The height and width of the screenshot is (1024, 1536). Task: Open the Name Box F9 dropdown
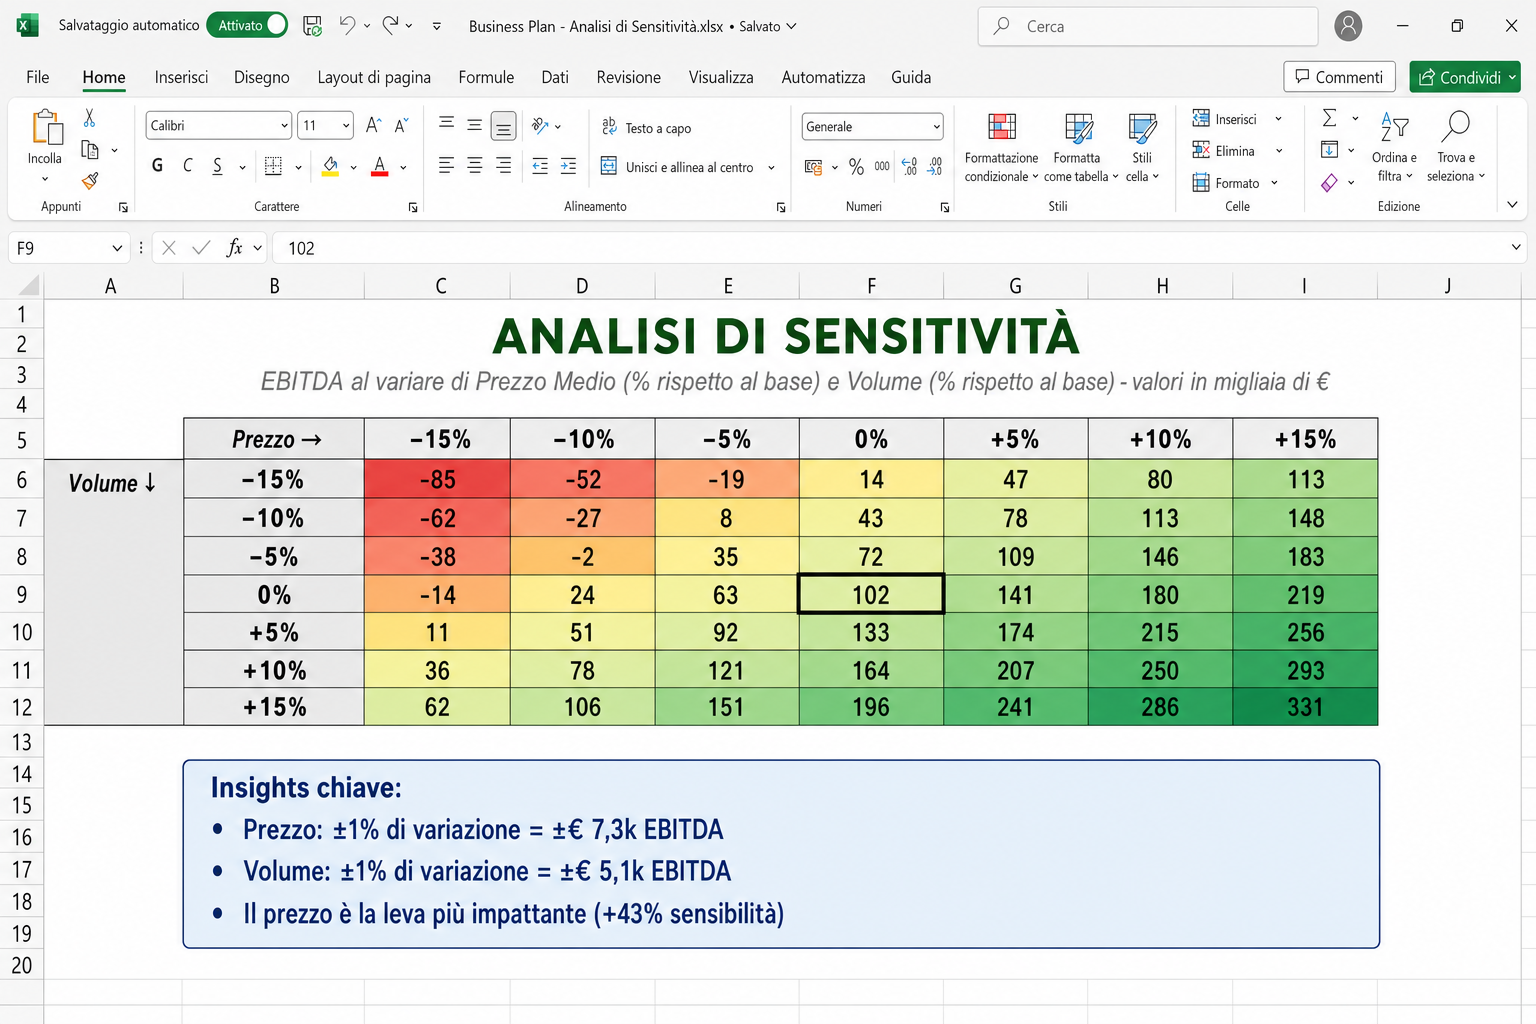click(x=117, y=248)
